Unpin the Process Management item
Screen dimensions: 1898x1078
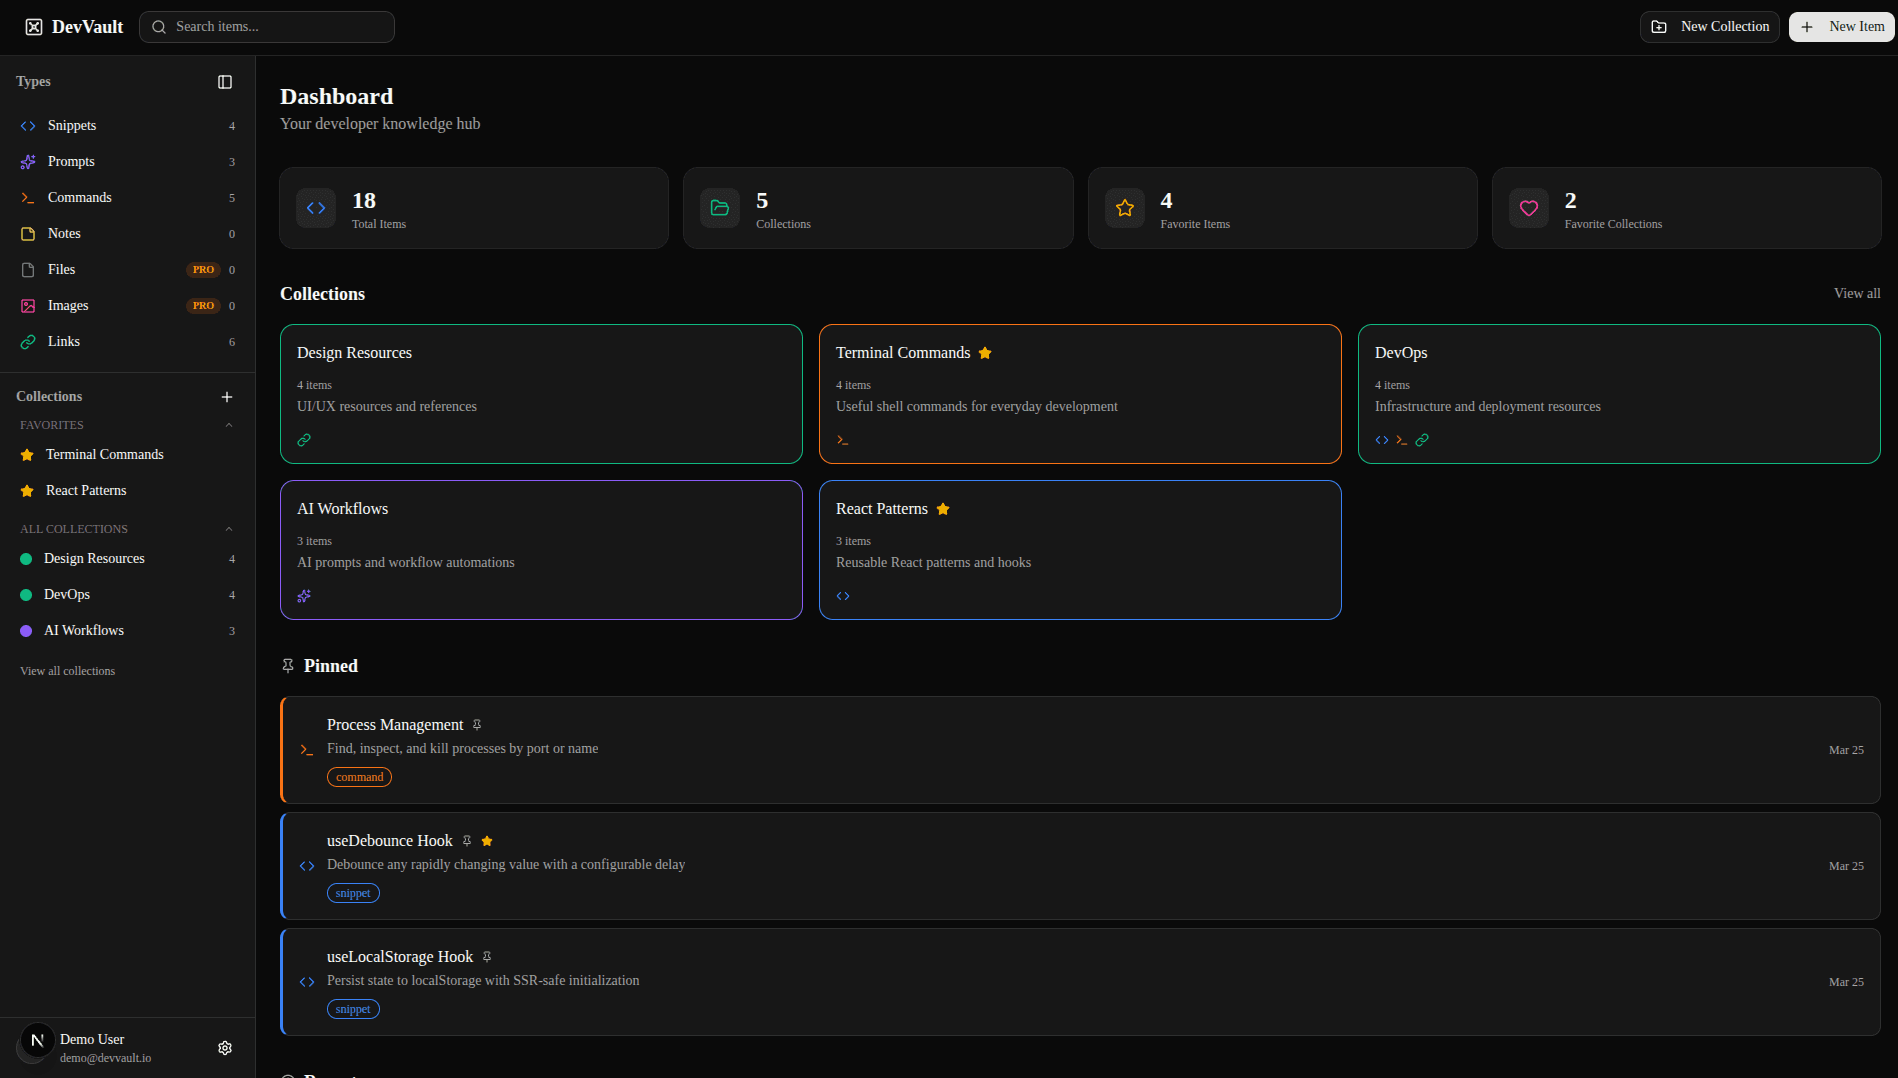477,724
